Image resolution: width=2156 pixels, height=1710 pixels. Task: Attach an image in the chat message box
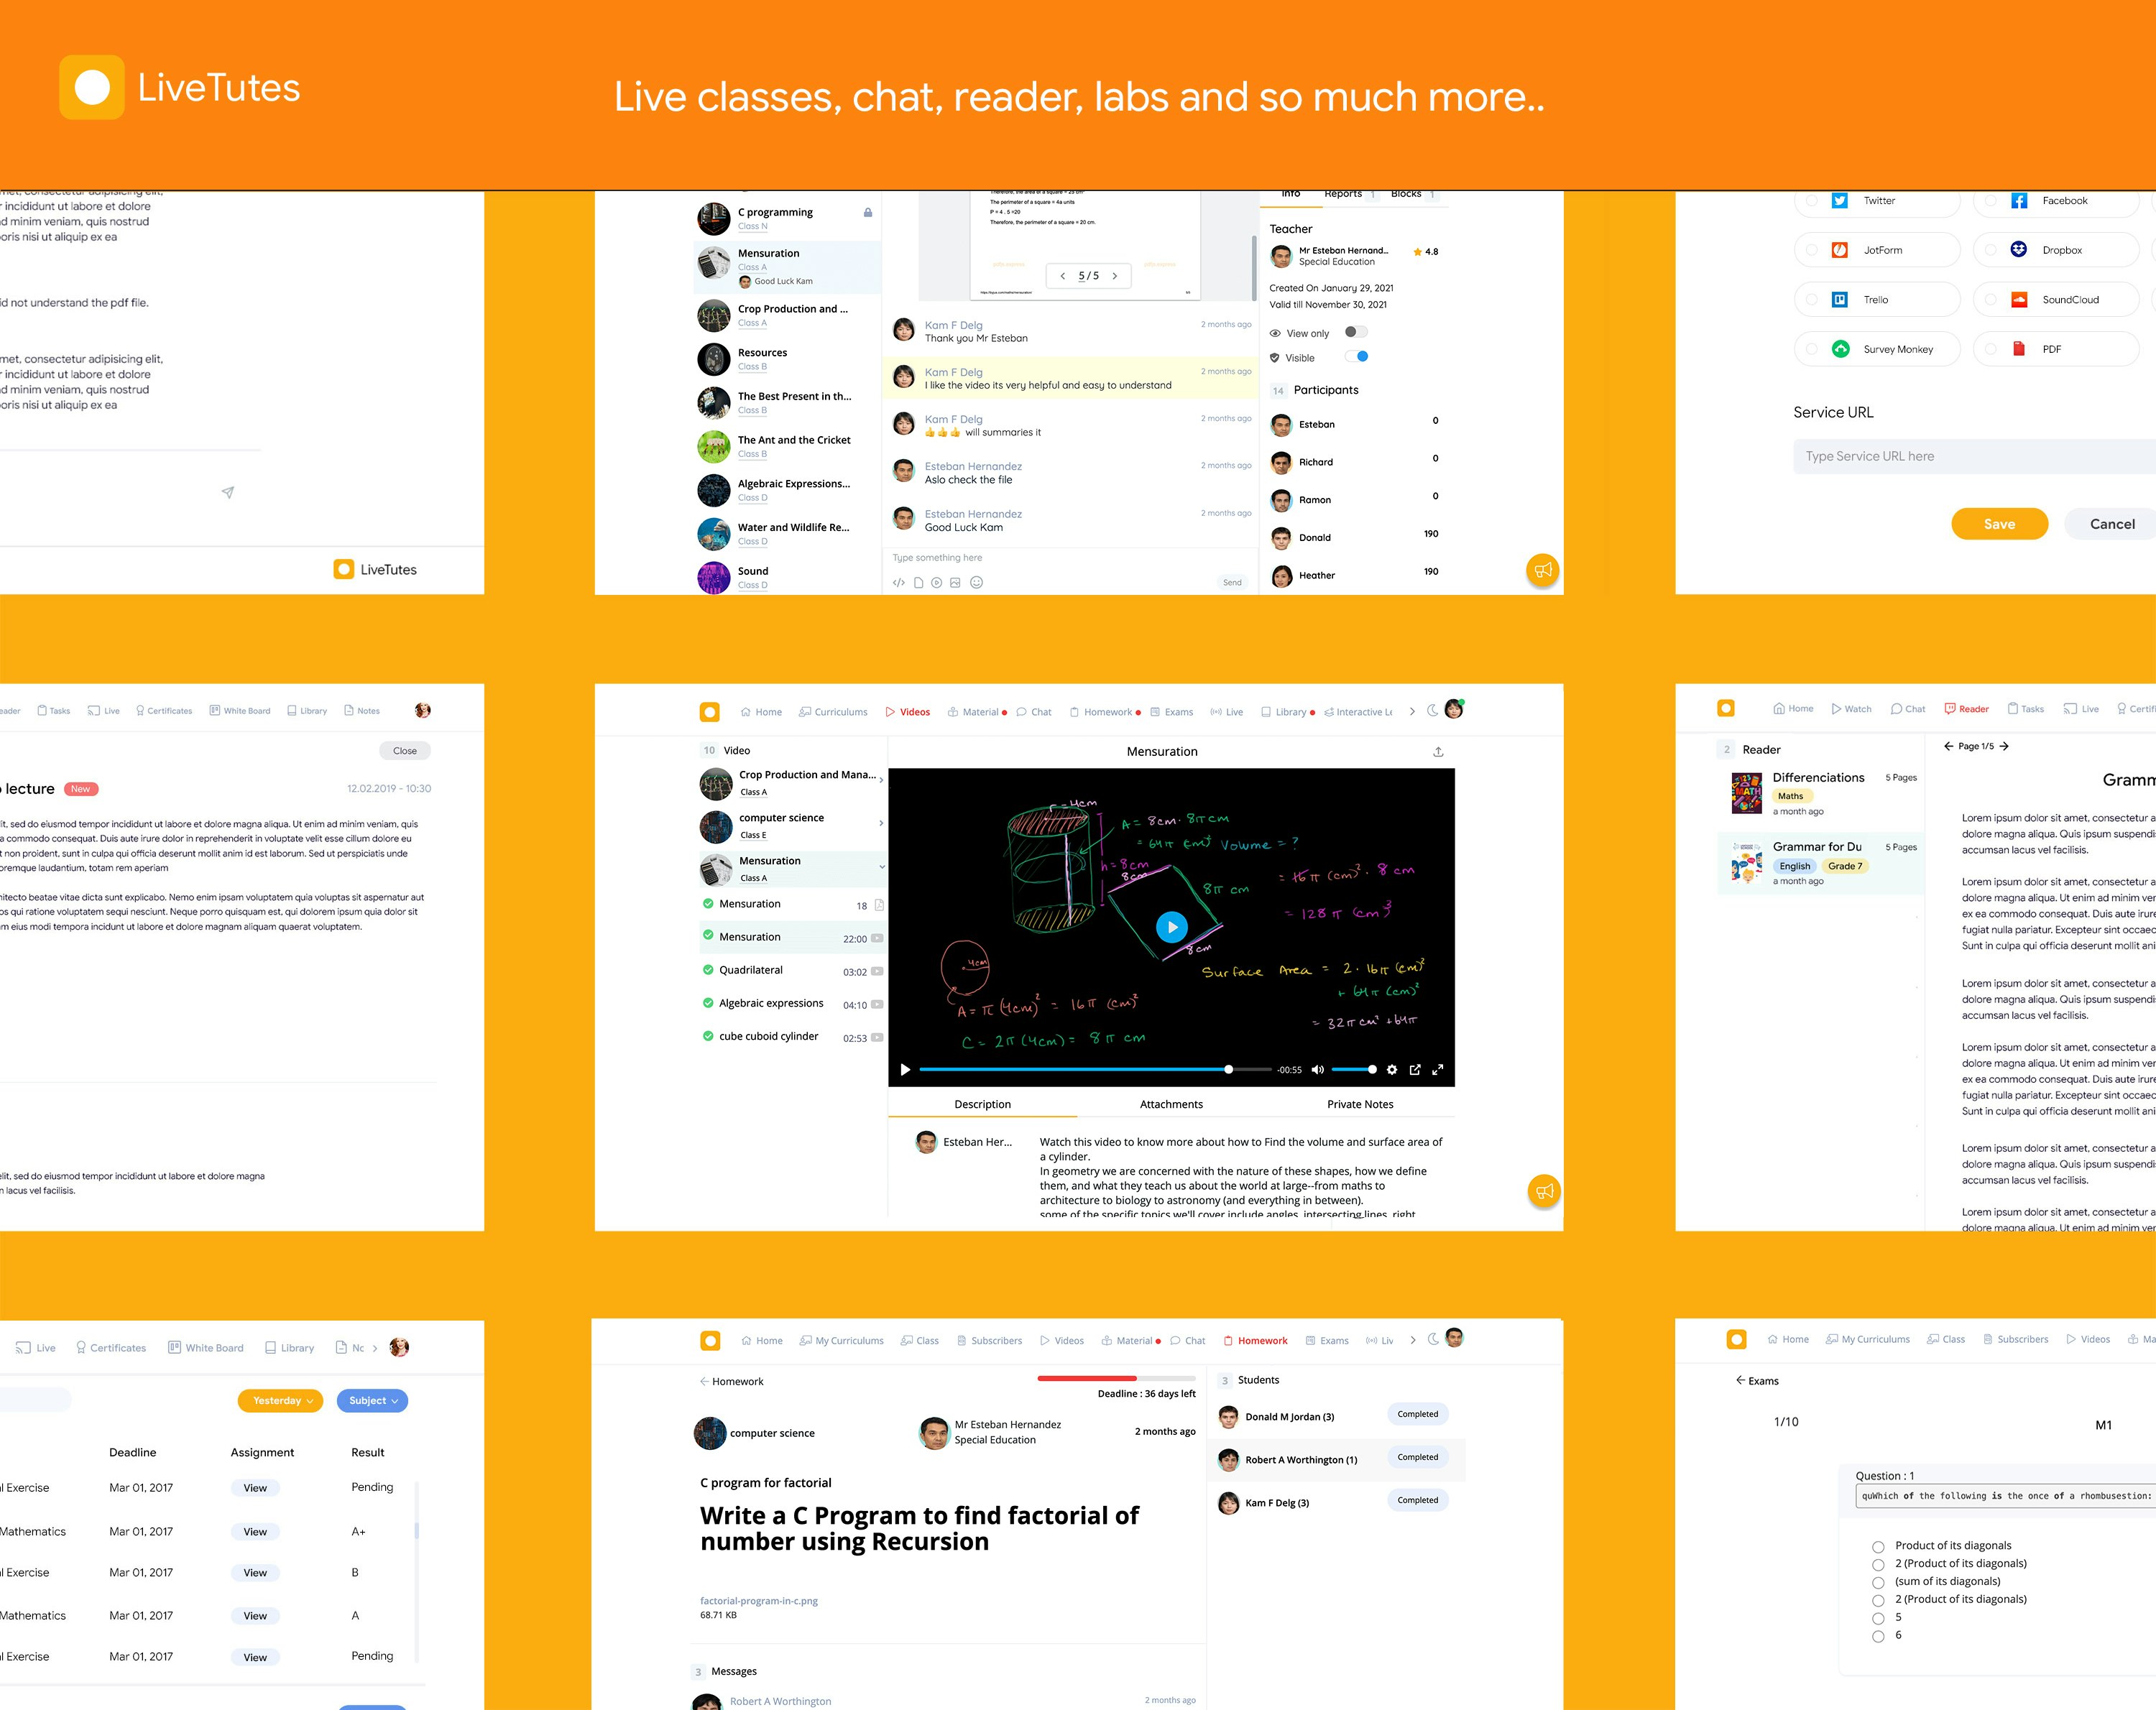[x=955, y=582]
